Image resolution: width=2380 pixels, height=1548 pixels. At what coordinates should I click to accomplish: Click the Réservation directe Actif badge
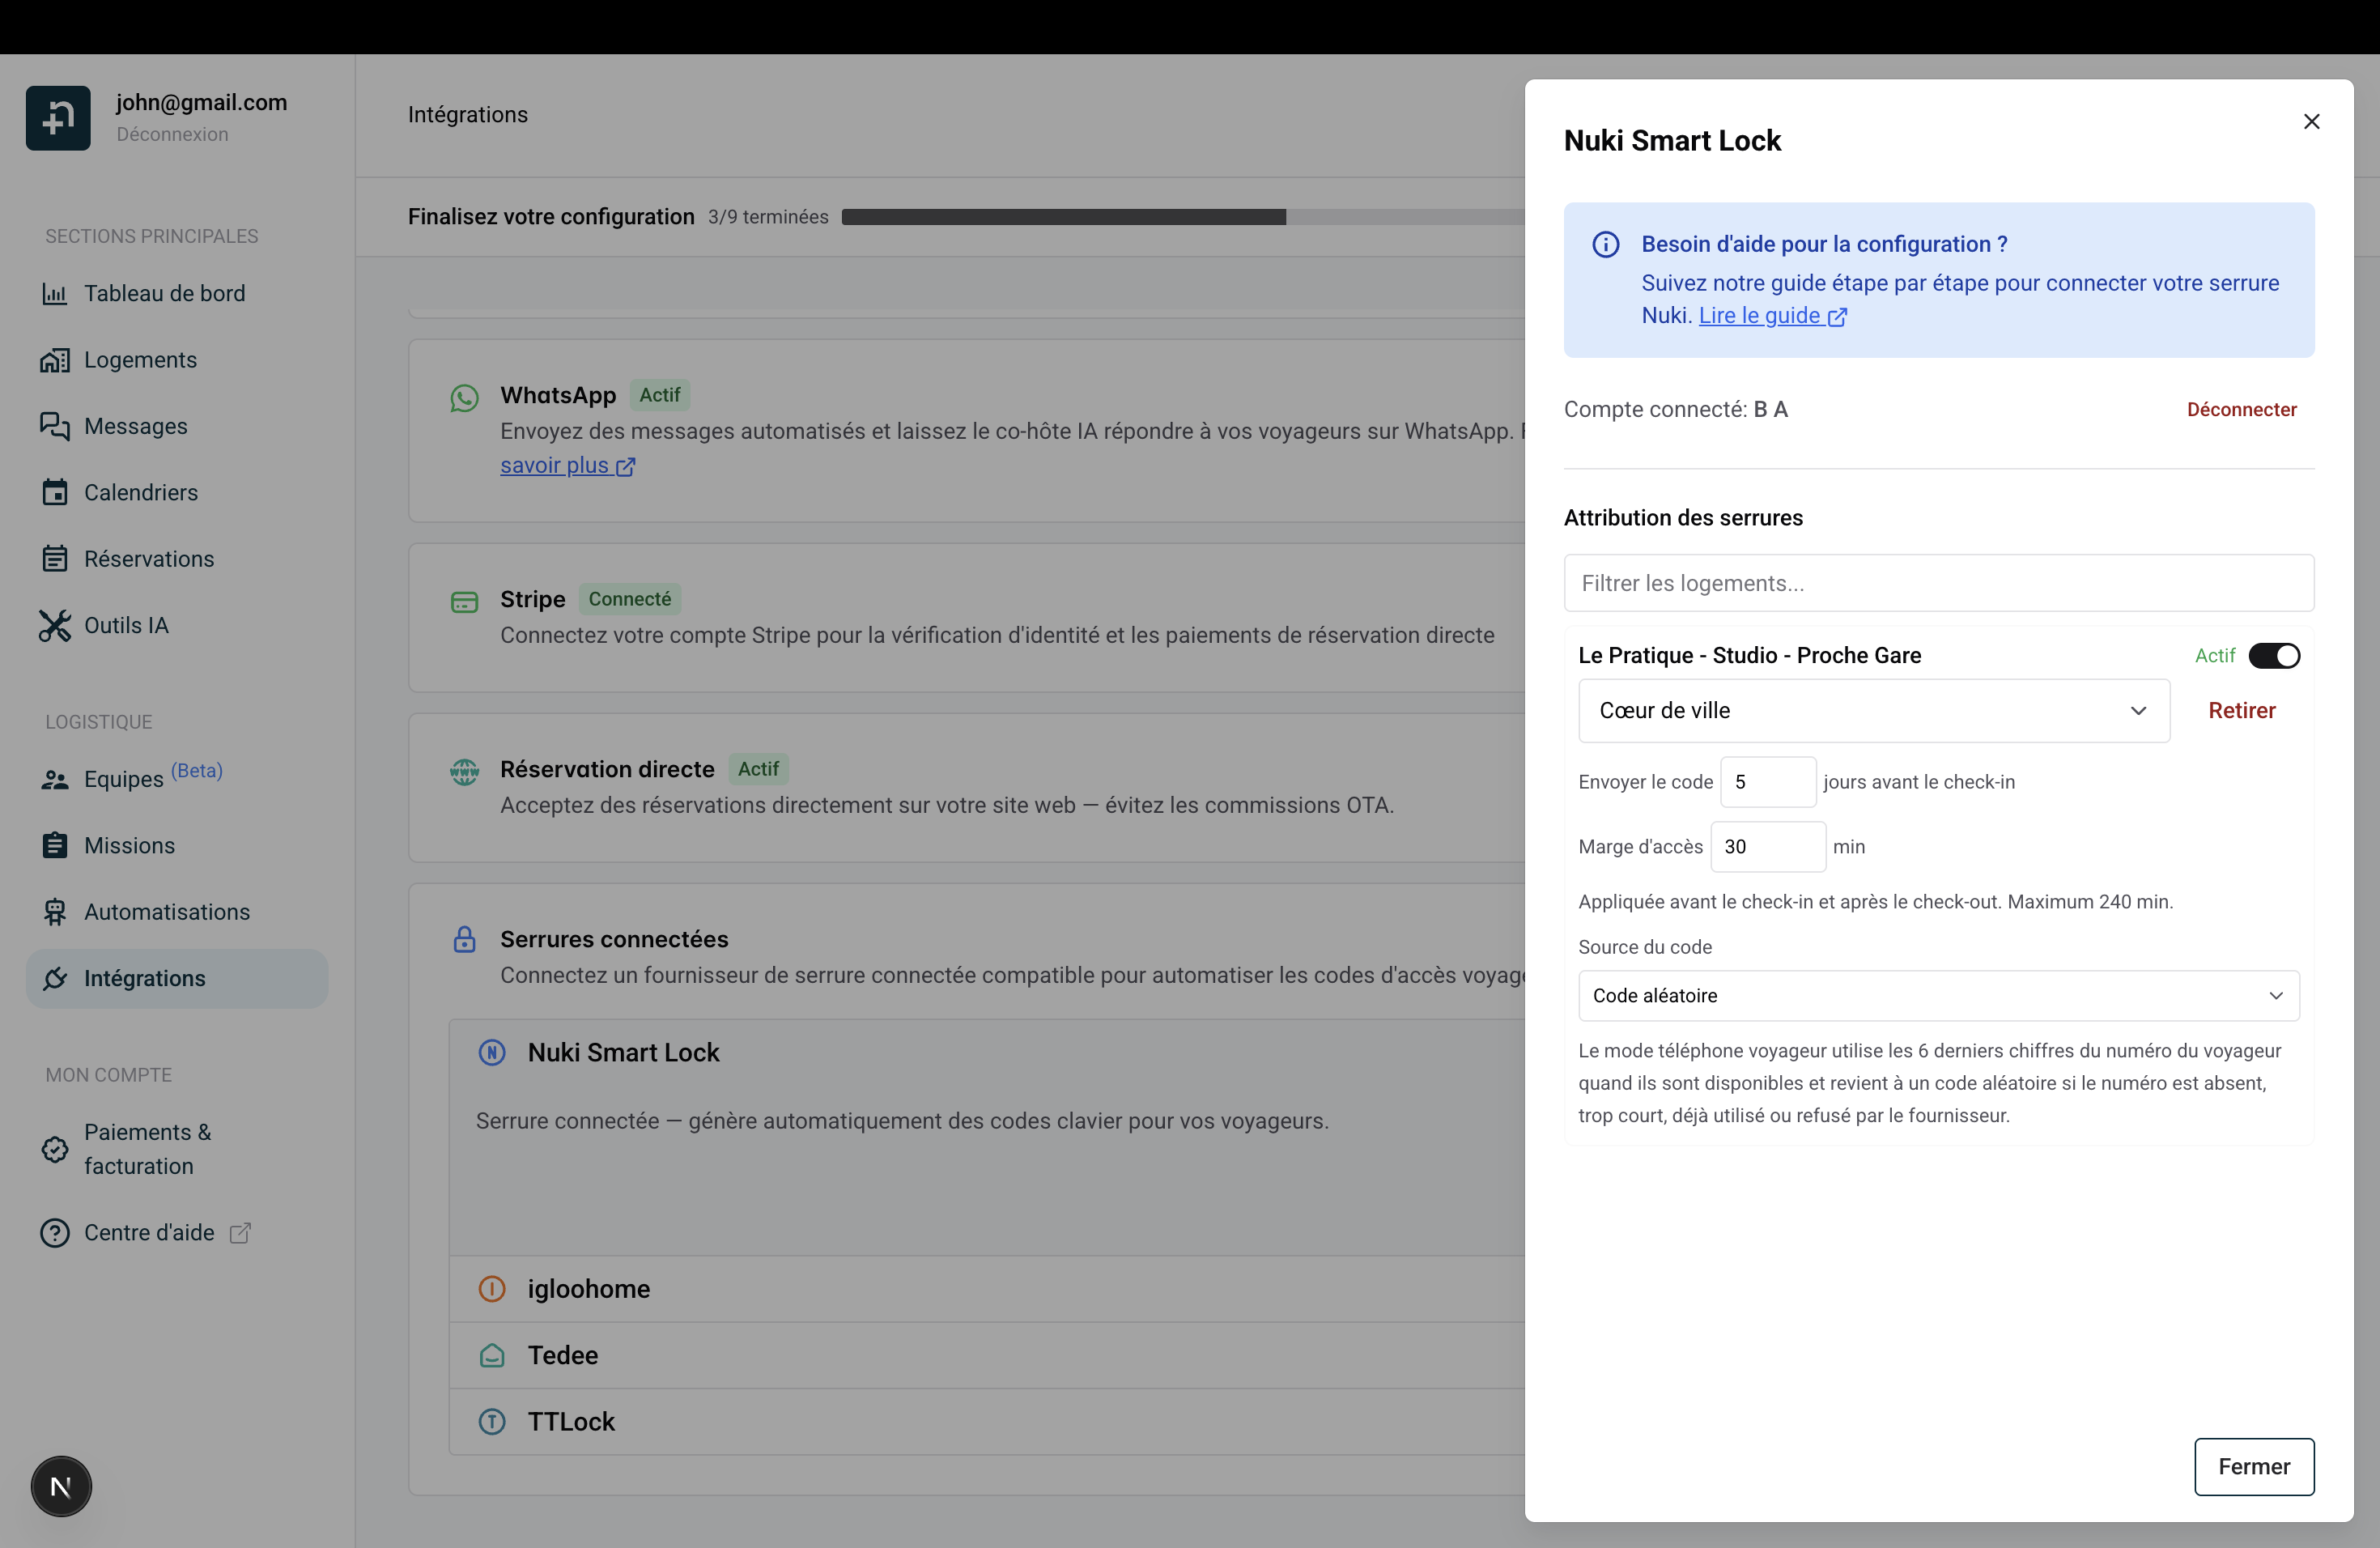(758, 769)
